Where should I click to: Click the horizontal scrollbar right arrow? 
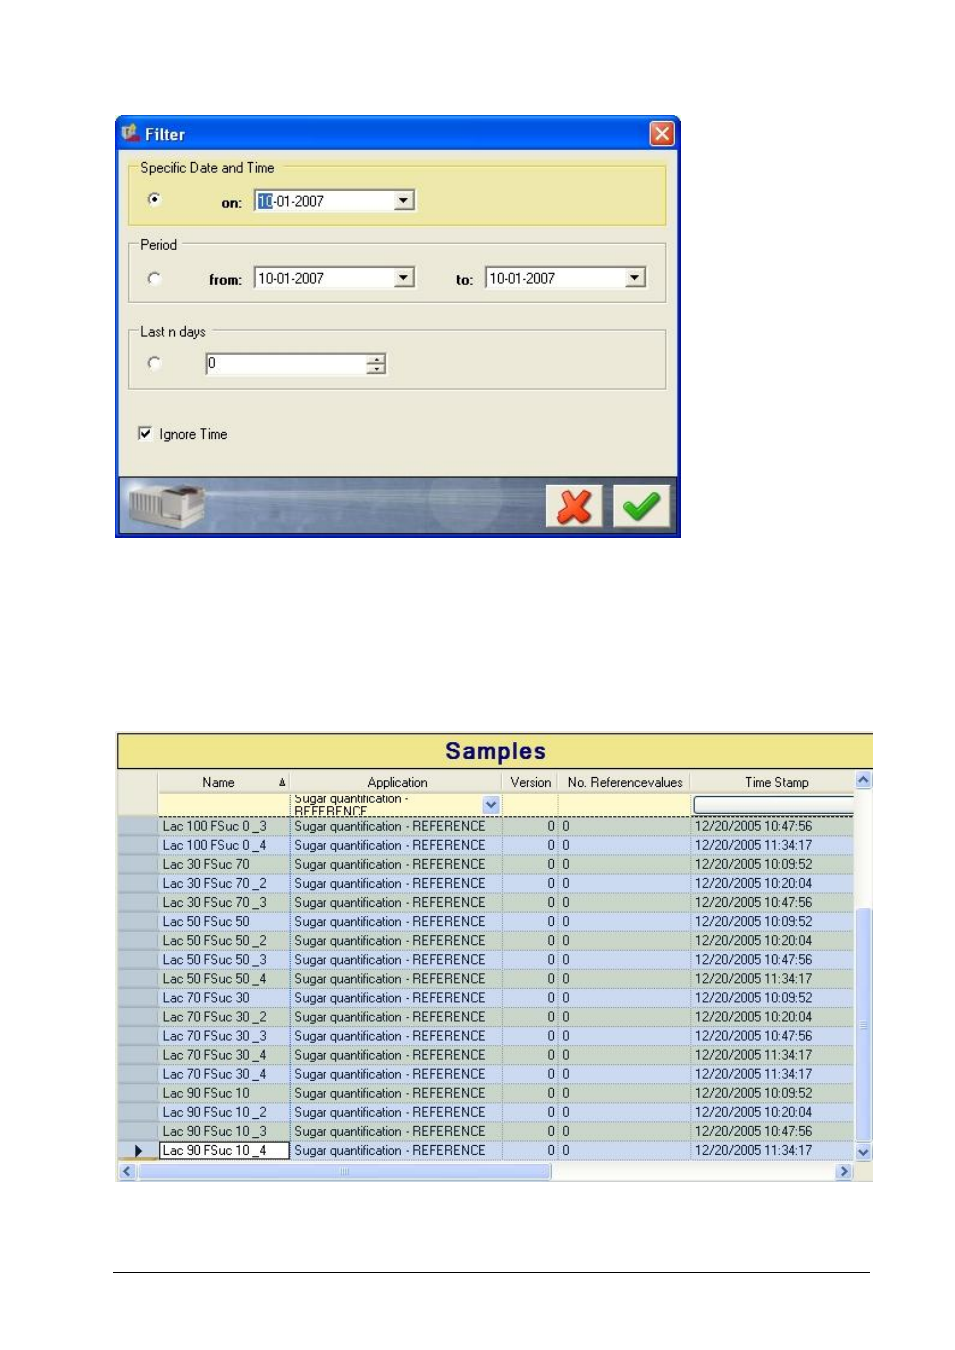pyautogui.click(x=844, y=1171)
